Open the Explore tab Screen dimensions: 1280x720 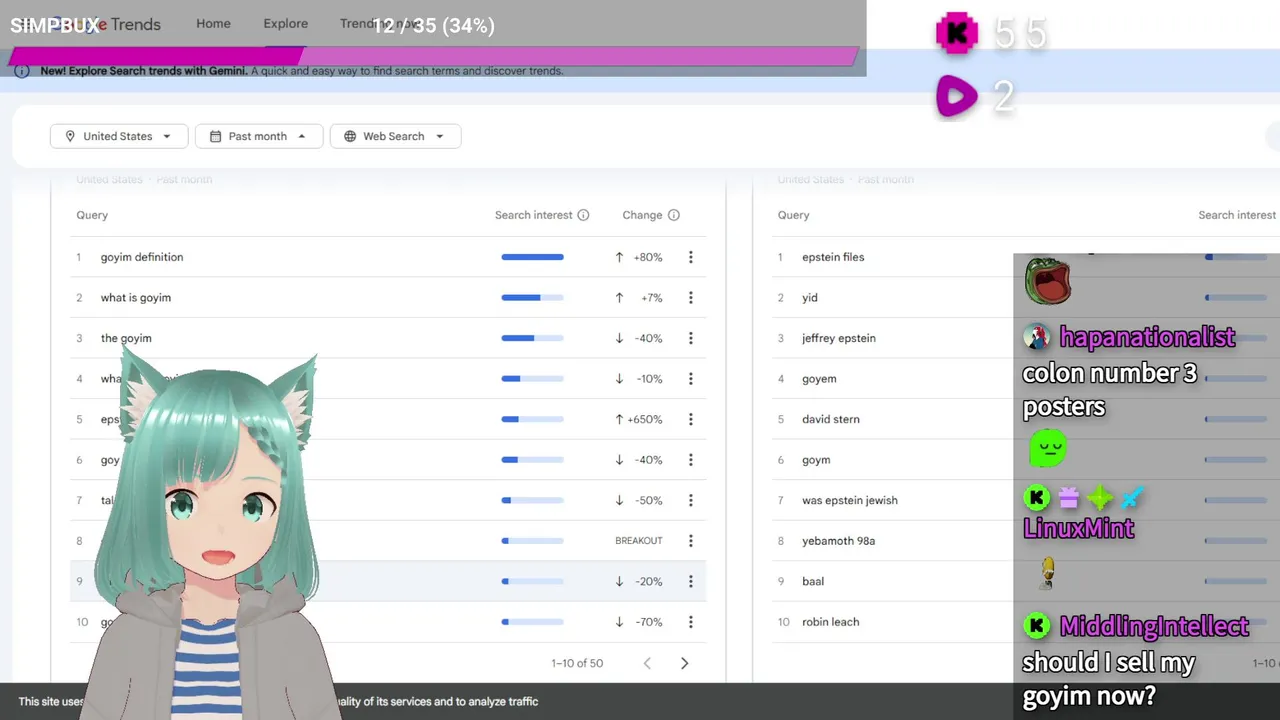(286, 23)
